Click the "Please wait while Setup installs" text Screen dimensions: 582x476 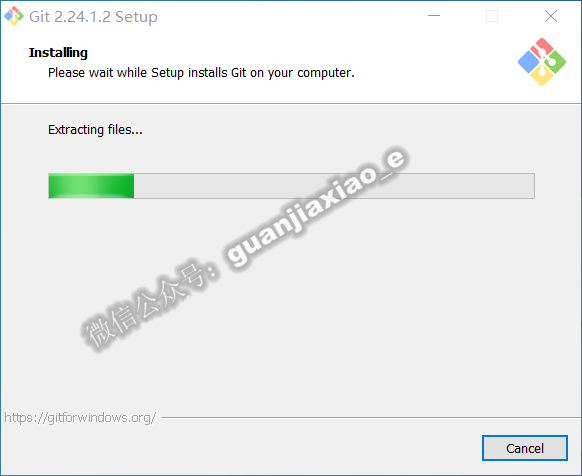pyautogui.click(x=137, y=73)
